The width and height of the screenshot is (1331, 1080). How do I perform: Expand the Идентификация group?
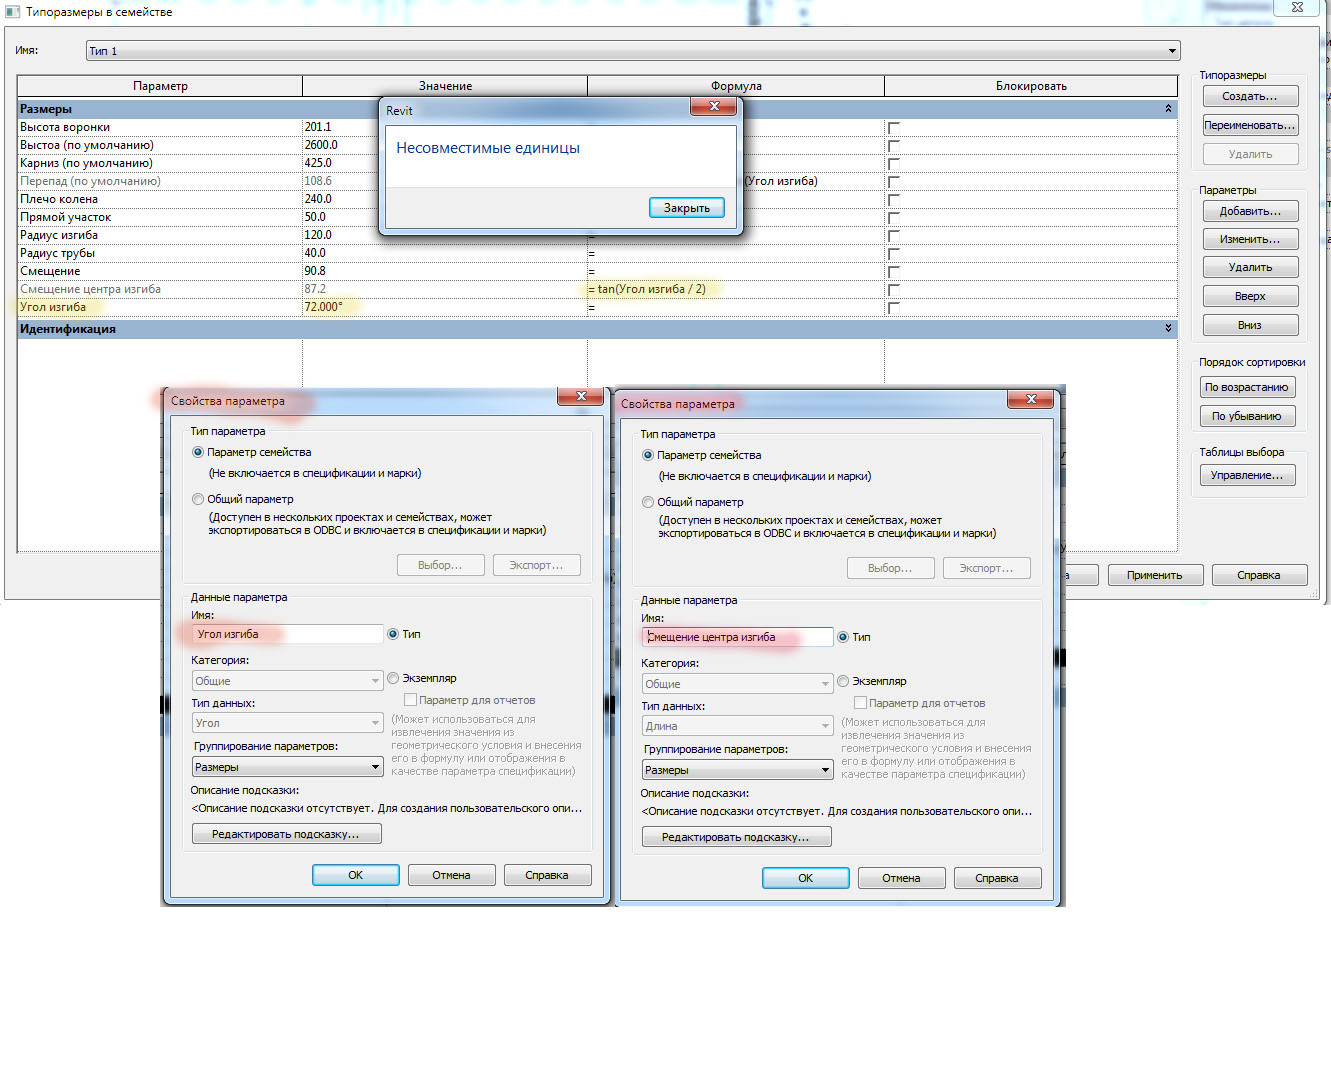[1168, 328]
